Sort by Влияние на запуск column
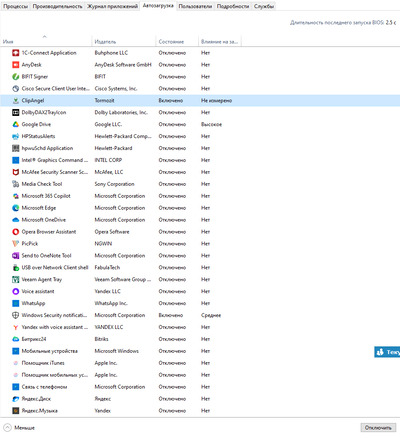 220,42
